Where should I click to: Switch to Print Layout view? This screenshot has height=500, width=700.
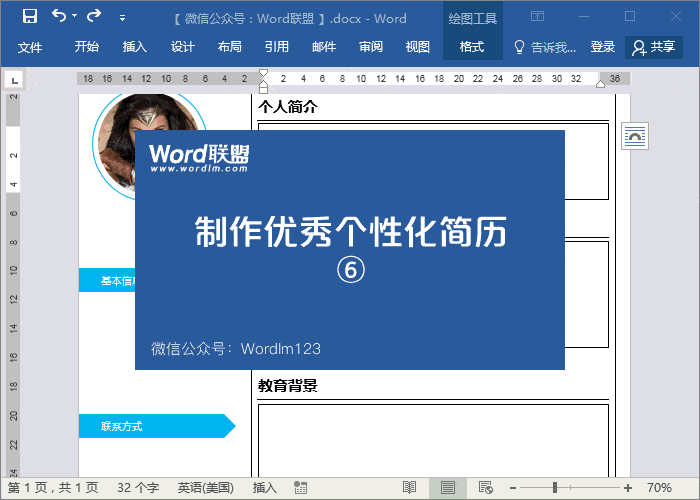[x=448, y=488]
